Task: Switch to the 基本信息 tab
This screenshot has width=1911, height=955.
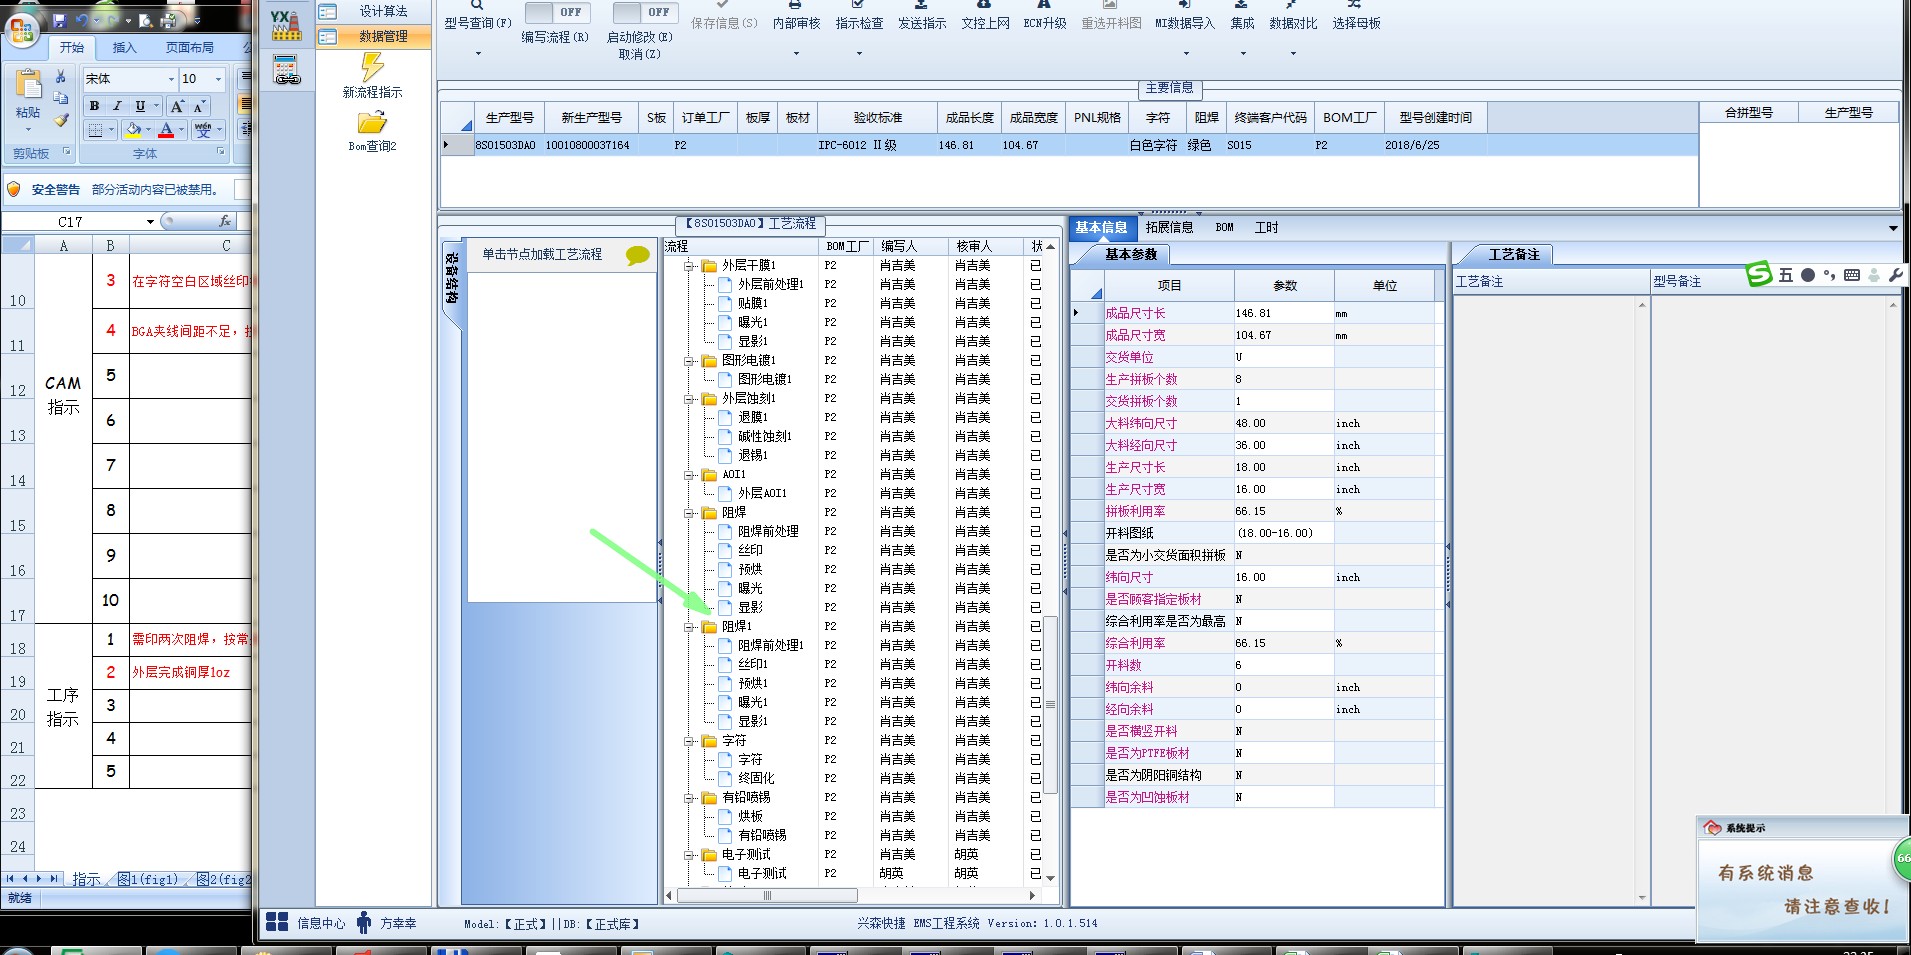Action: click(x=1101, y=228)
